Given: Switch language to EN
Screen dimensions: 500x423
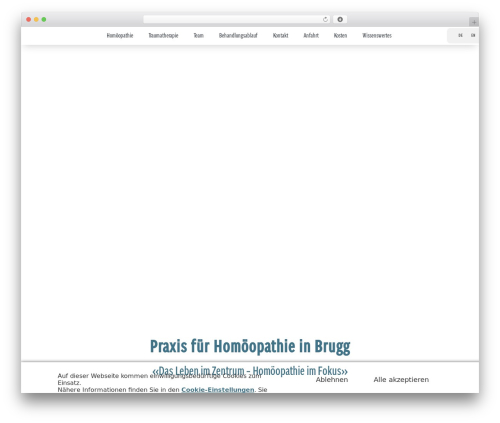Looking at the screenshot, I should [x=473, y=35].
